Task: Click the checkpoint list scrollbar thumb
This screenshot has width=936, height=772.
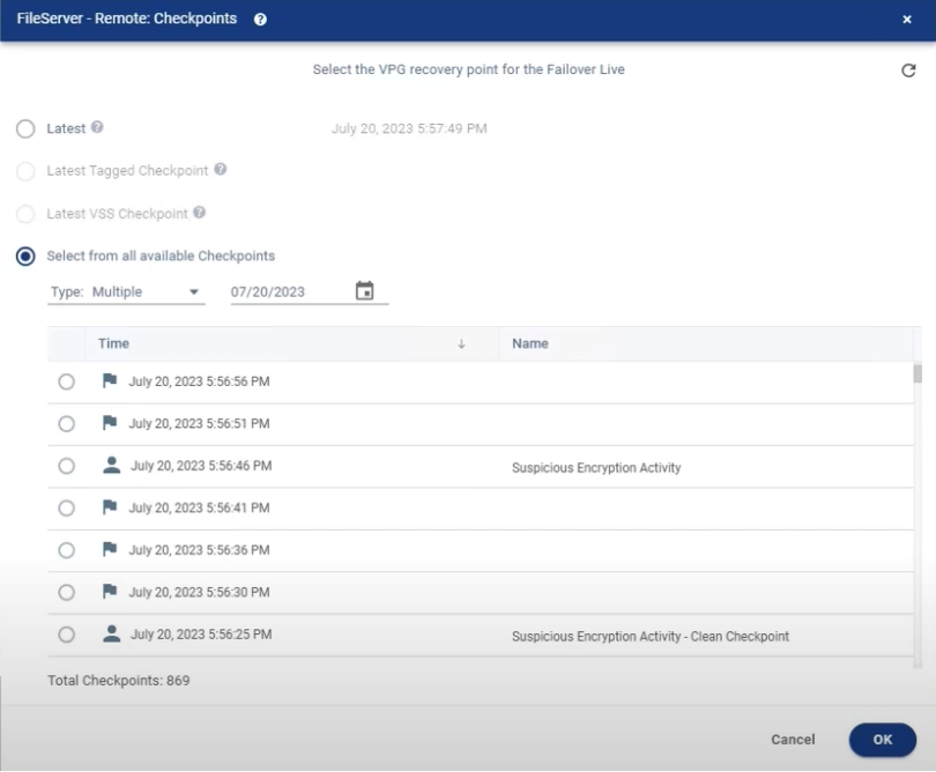Action: click(917, 373)
